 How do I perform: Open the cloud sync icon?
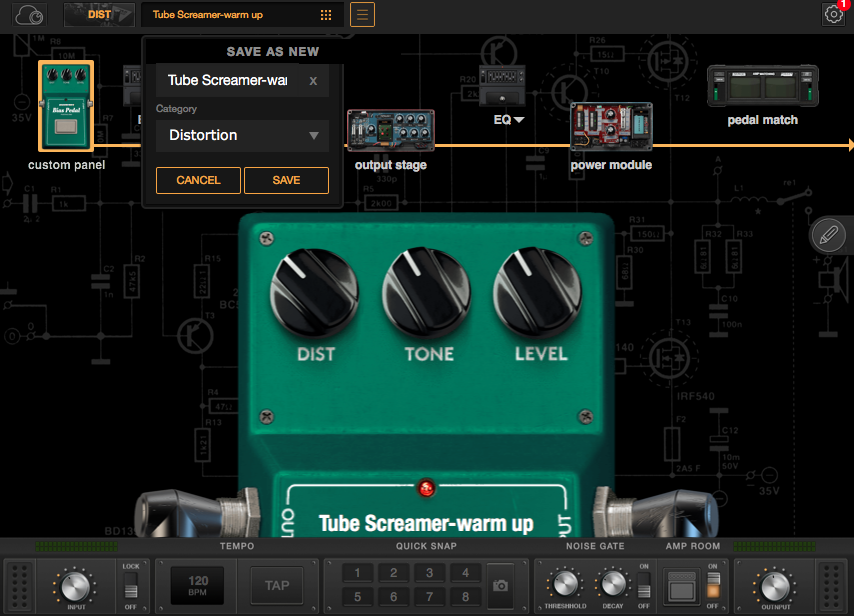click(x=31, y=15)
